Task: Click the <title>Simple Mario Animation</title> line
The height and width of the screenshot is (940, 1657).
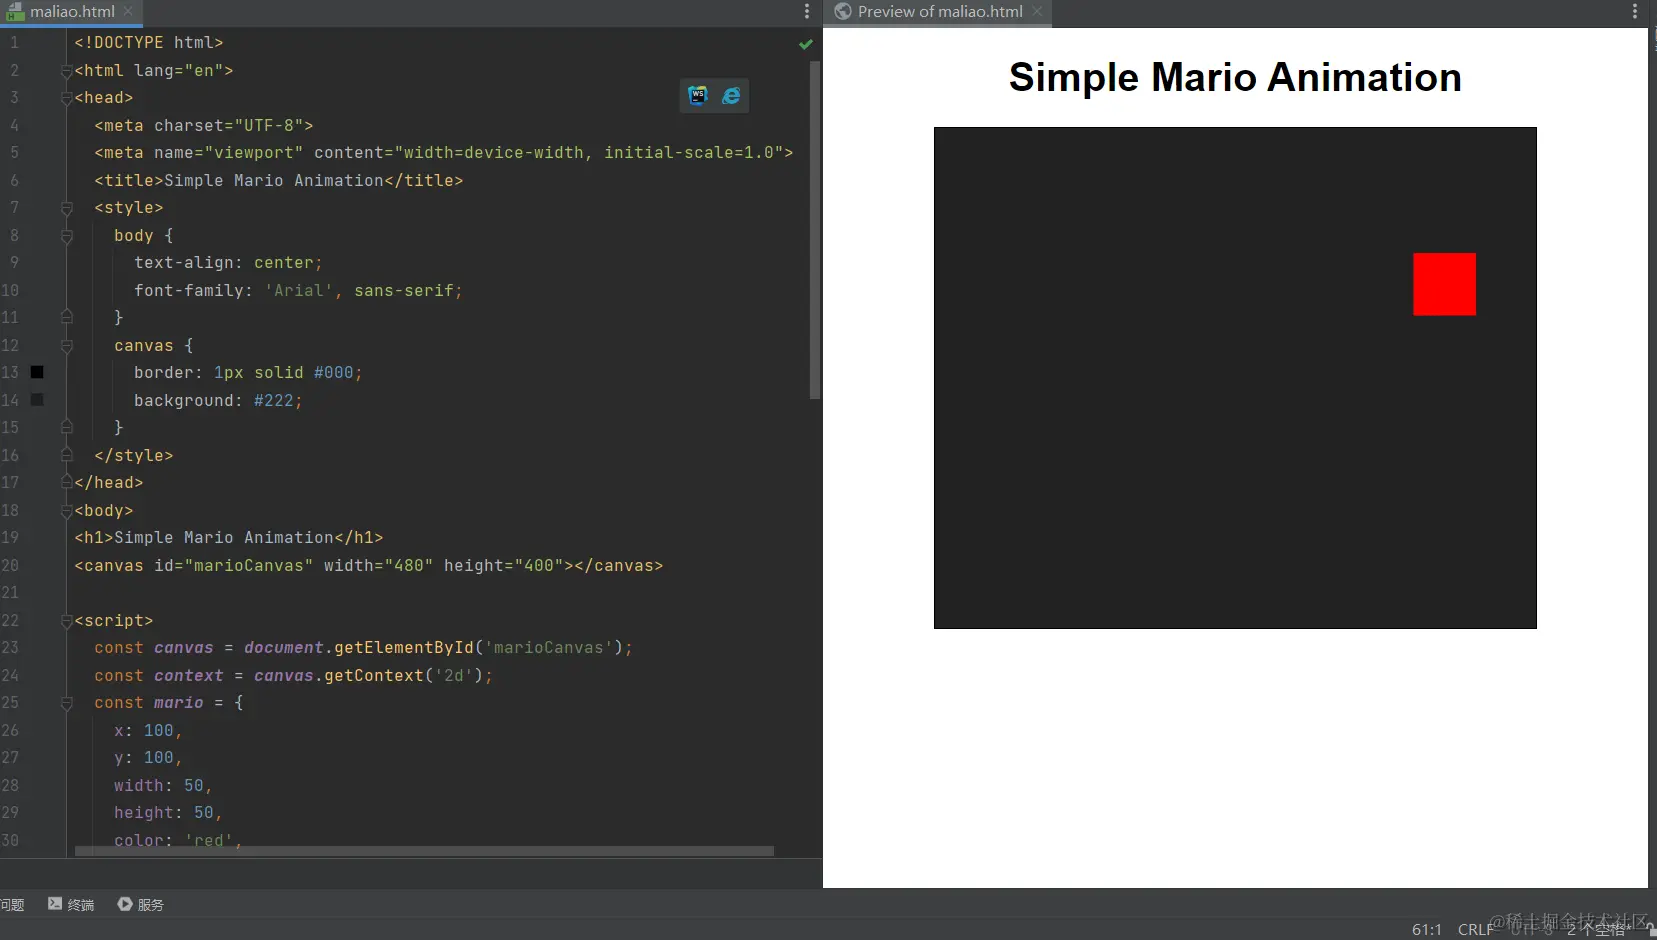Action: tap(279, 181)
